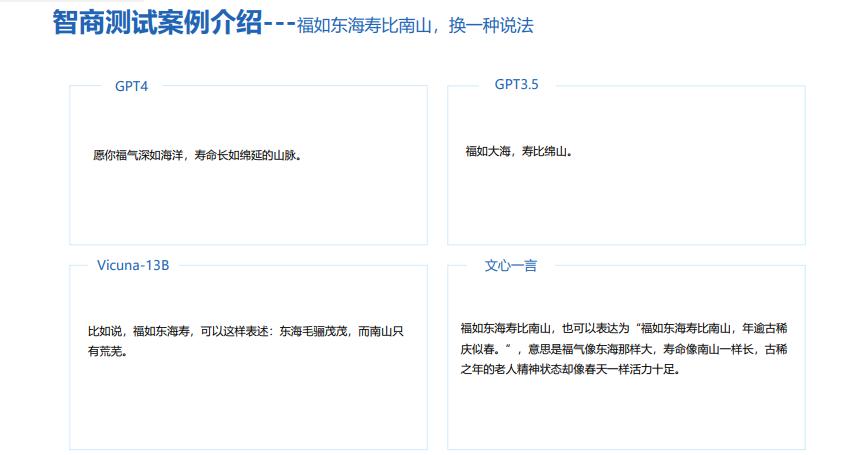Click 文心一言 first line 也可以表达为
Image resolution: width=846 pixels, height=455 pixels.
click(596, 328)
